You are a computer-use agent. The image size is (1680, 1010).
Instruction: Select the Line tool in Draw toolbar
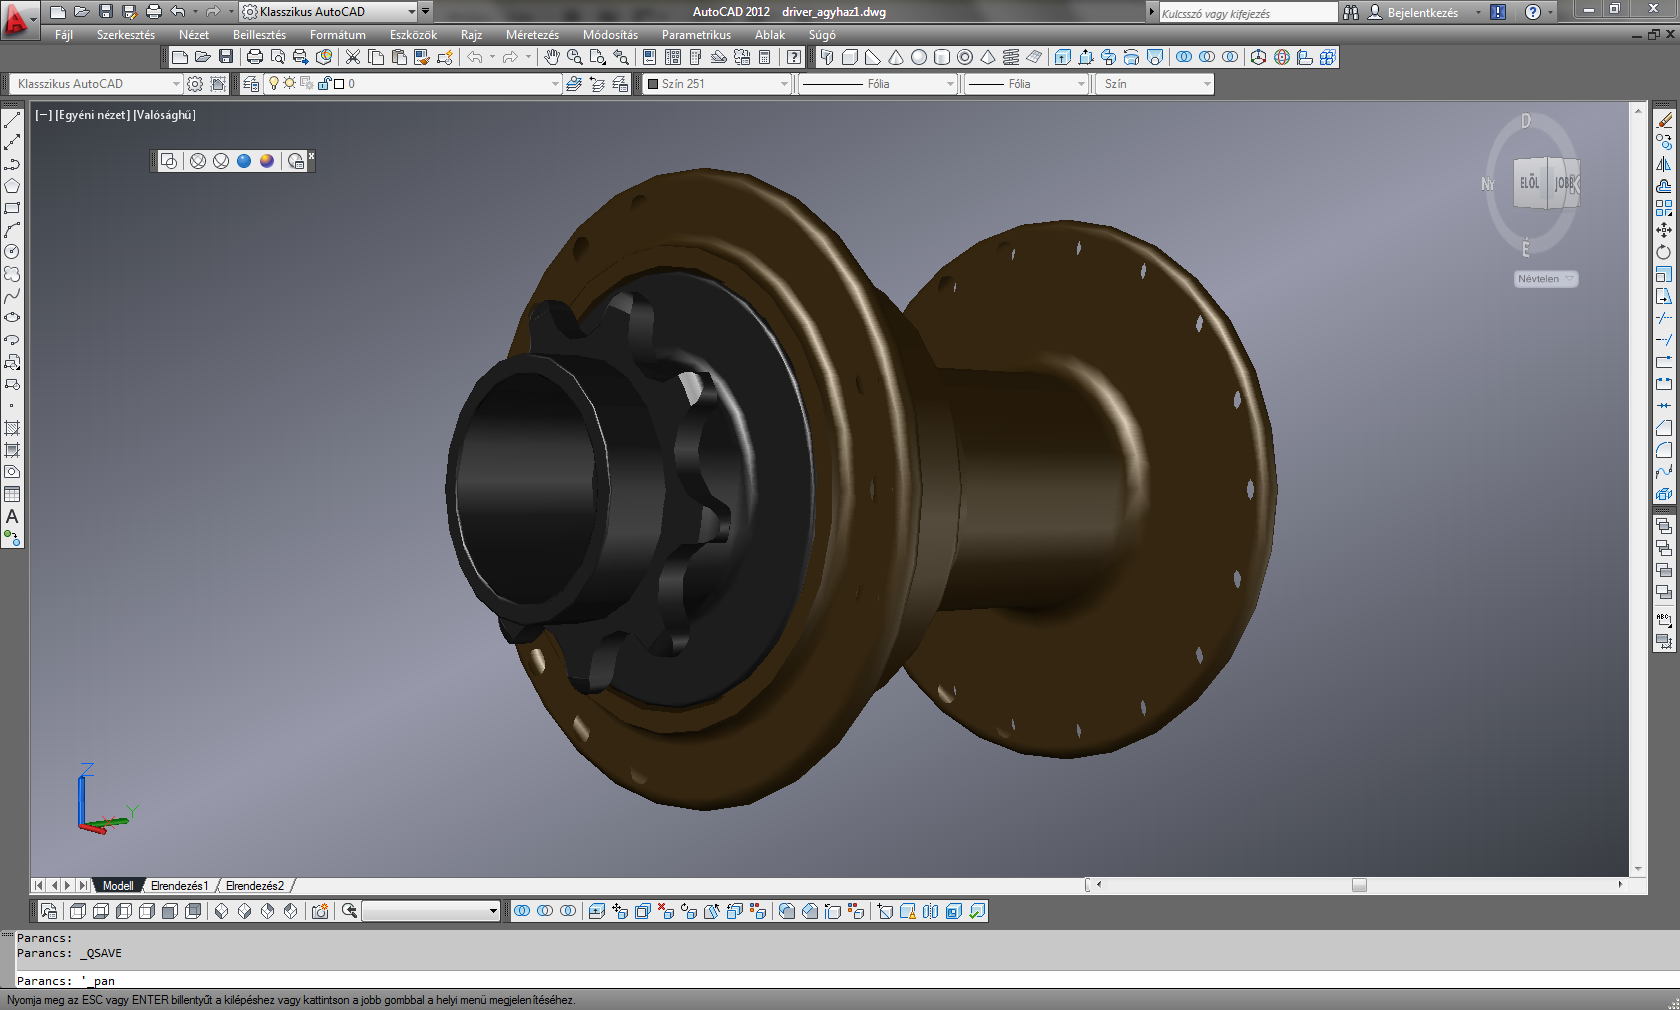[12, 120]
